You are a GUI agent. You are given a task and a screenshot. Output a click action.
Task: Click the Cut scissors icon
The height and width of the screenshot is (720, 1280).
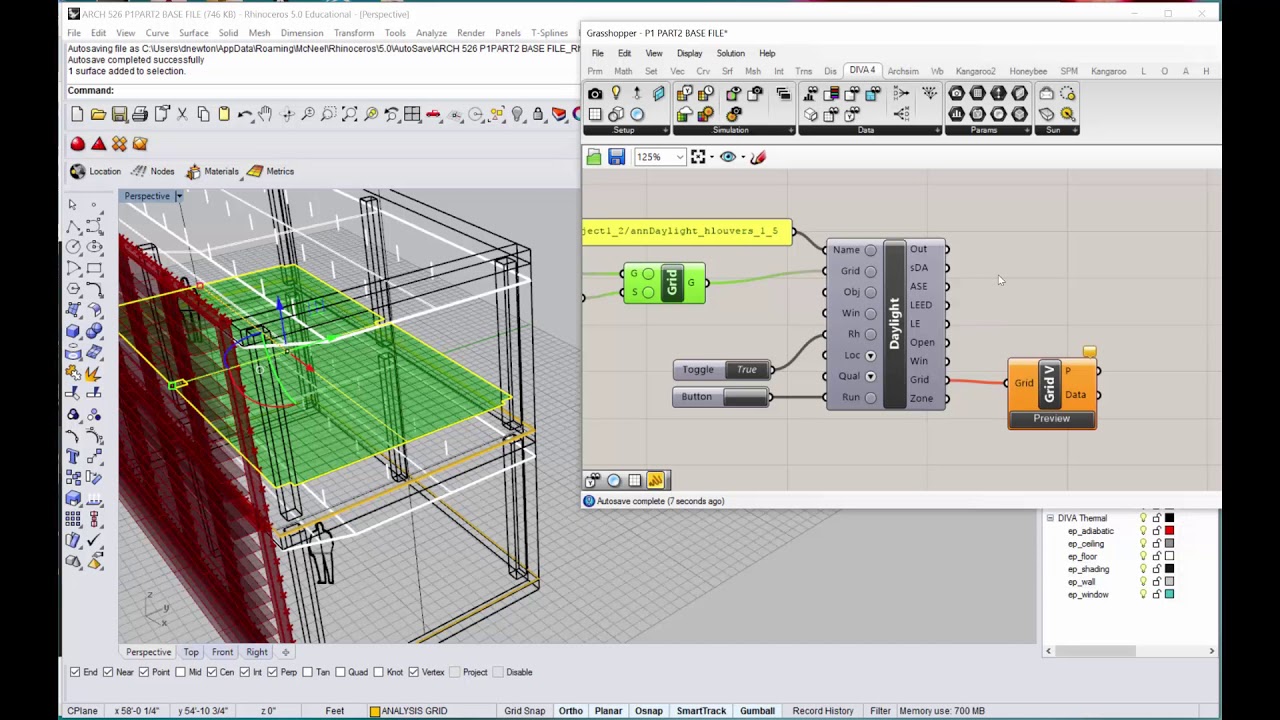coord(182,115)
